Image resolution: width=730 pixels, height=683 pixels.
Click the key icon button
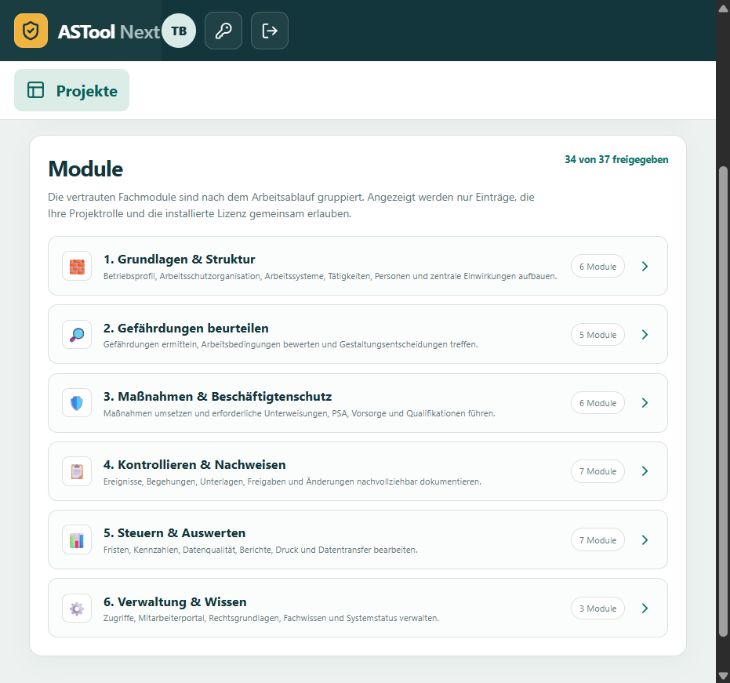tap(223, 31)
